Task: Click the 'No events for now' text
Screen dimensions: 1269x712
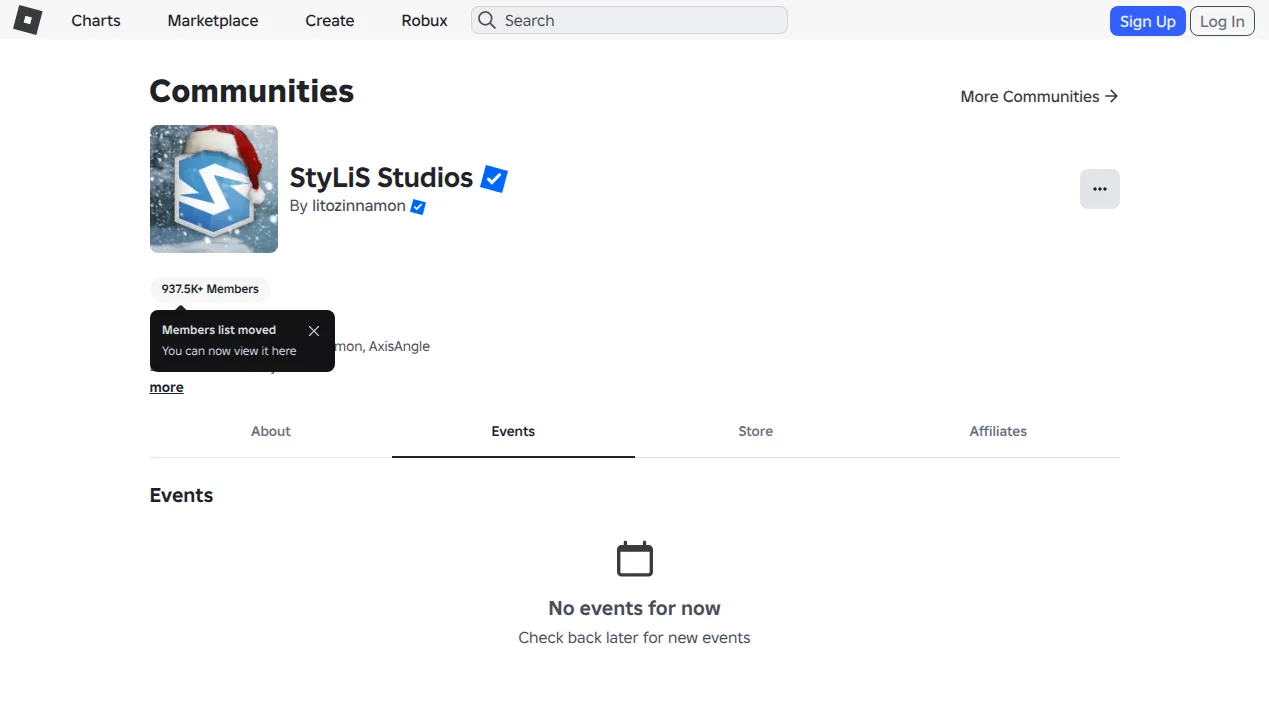Action: [634, 608]
